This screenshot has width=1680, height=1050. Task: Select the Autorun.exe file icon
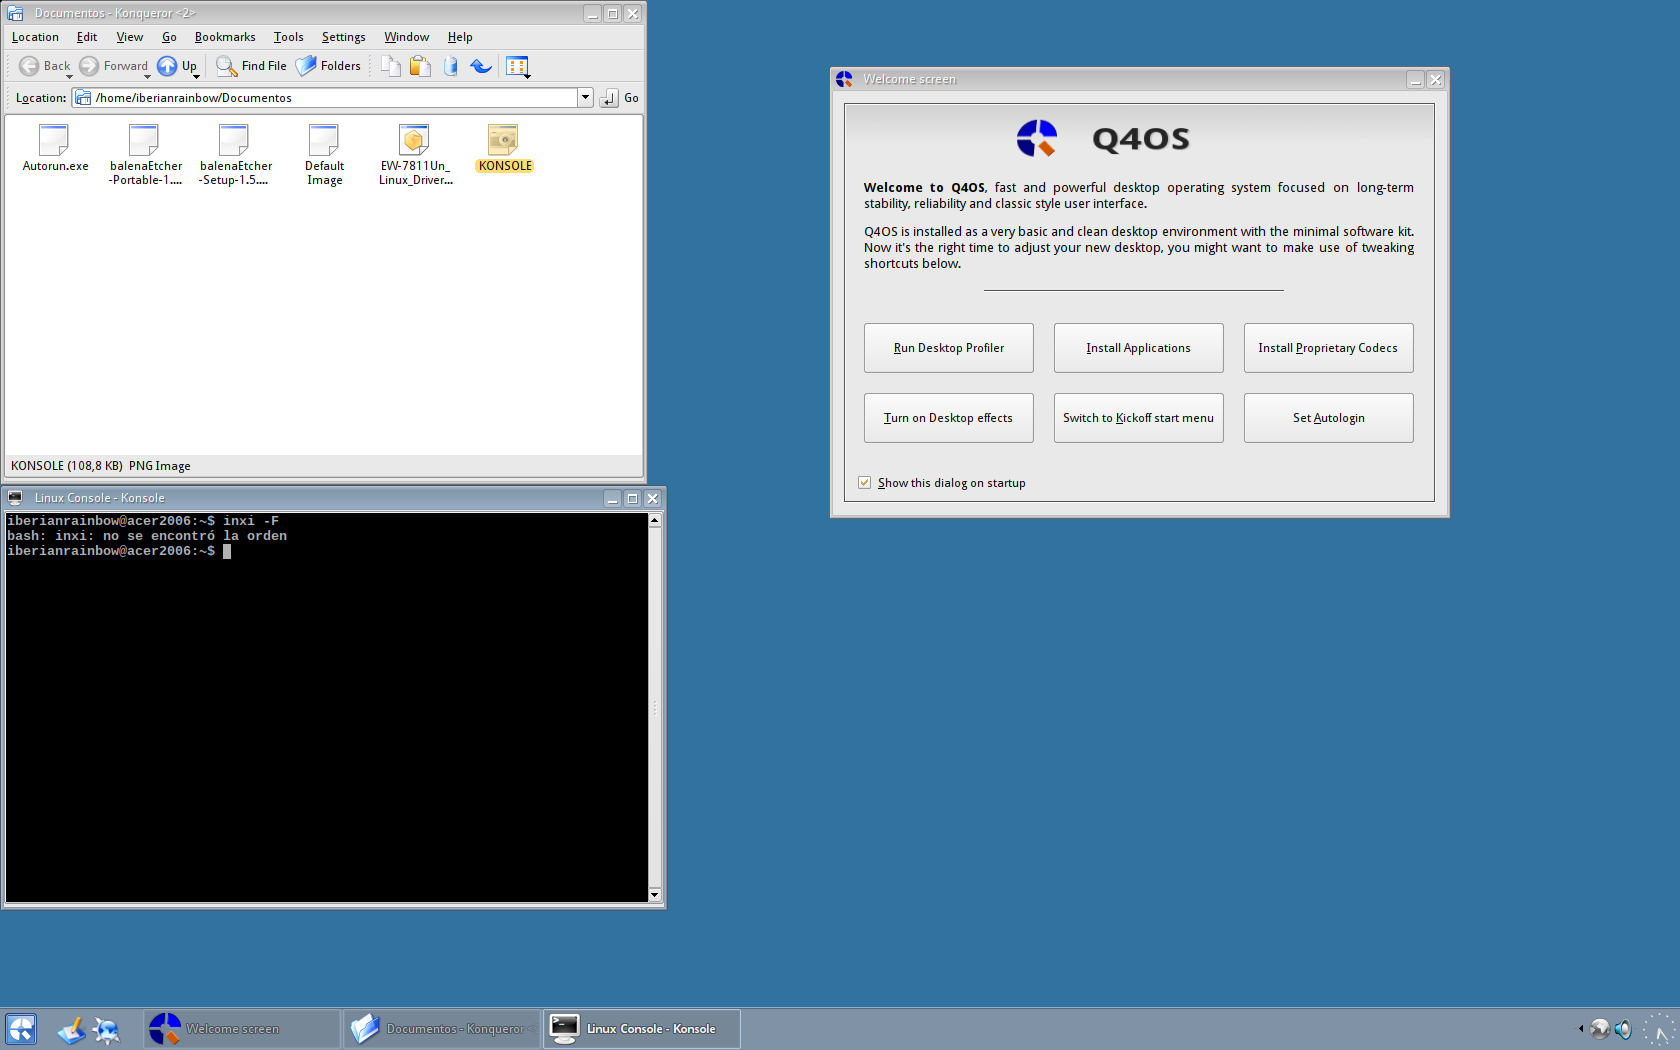click(x=54, y=141)
